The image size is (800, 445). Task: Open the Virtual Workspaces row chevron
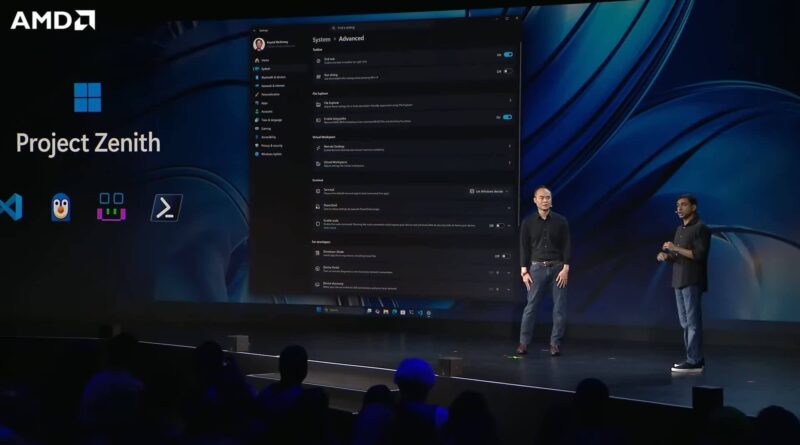[509, 163]
